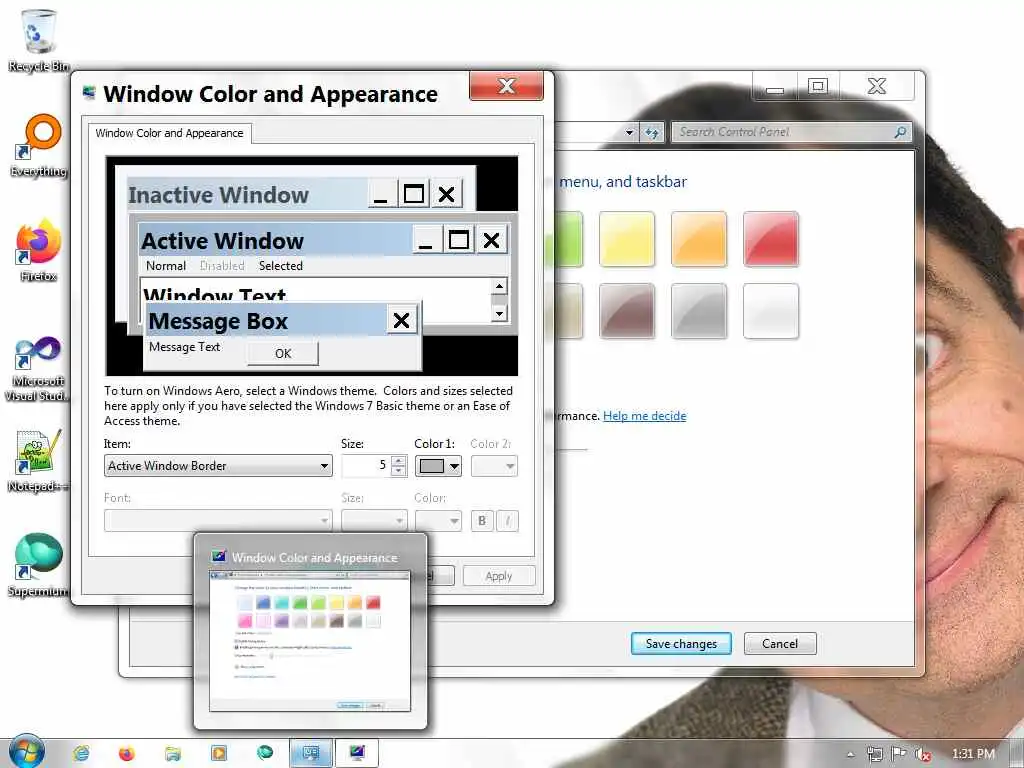The height and width of the screenshot is (768, 1024).
Task: Click Disabled menu item in preview
Action: point(222,266)
